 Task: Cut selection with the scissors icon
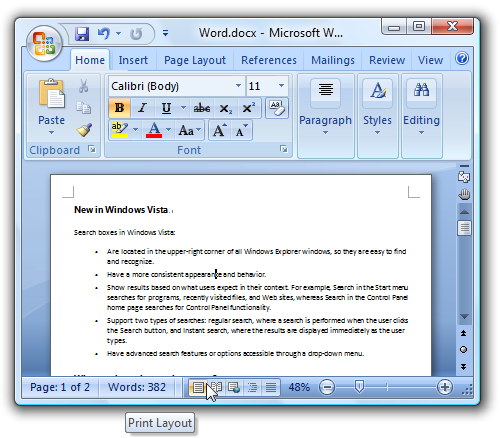tap(83, 86)
